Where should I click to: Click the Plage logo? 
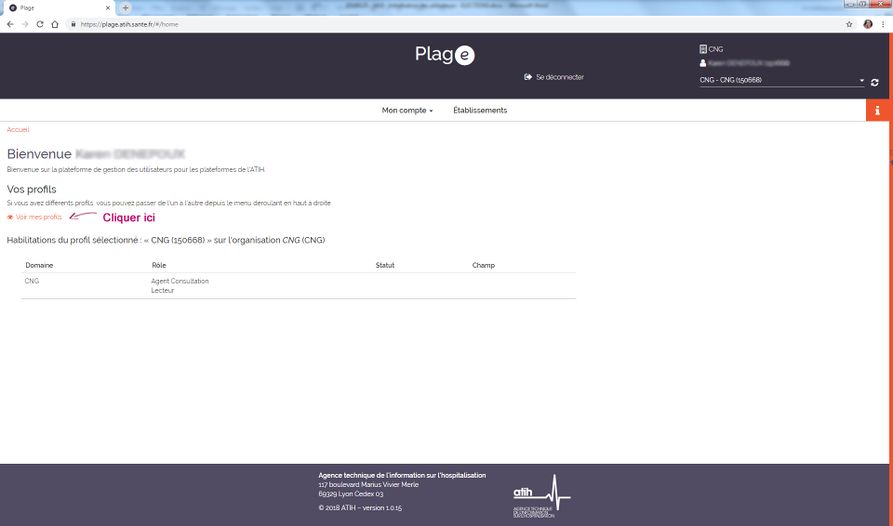[445, 55]
